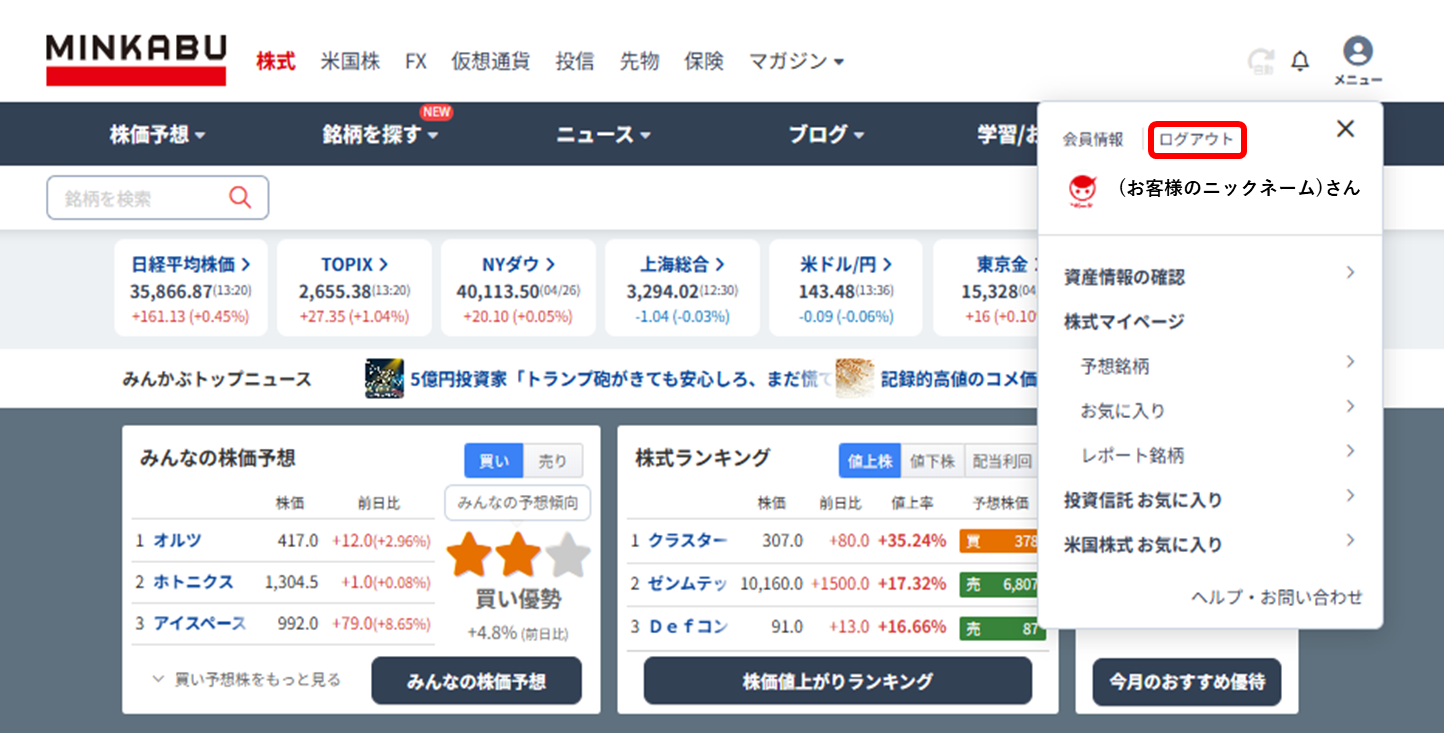Open the 5億円投資家 news headline
The height and width of the screenshot is (733, 1444).
[x=620, y=379]
